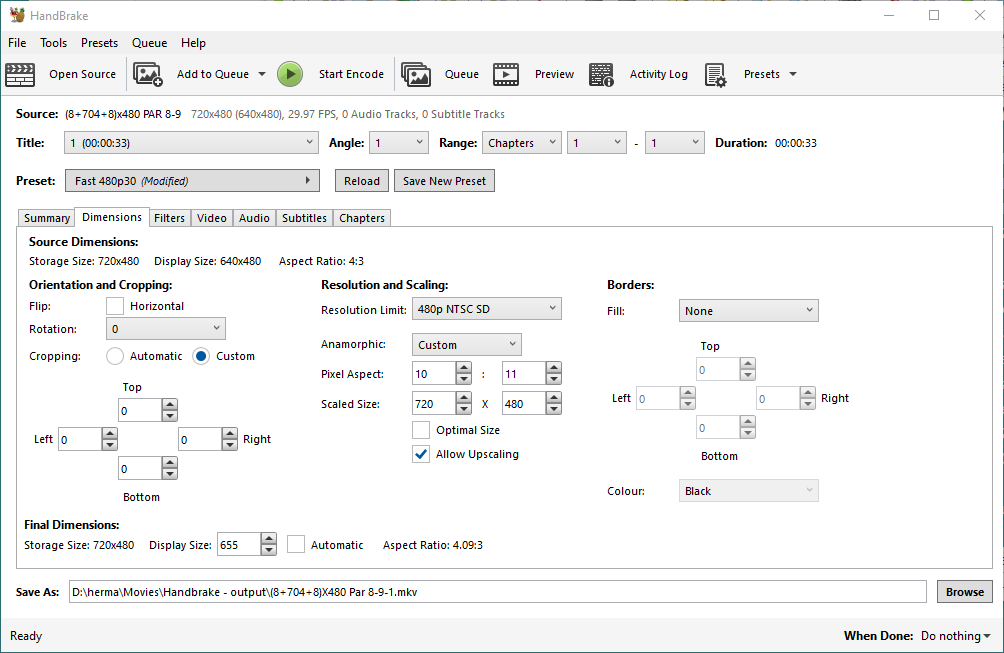Select Automatic cropping radio button

pyautogui.click(x=115, y=356)
